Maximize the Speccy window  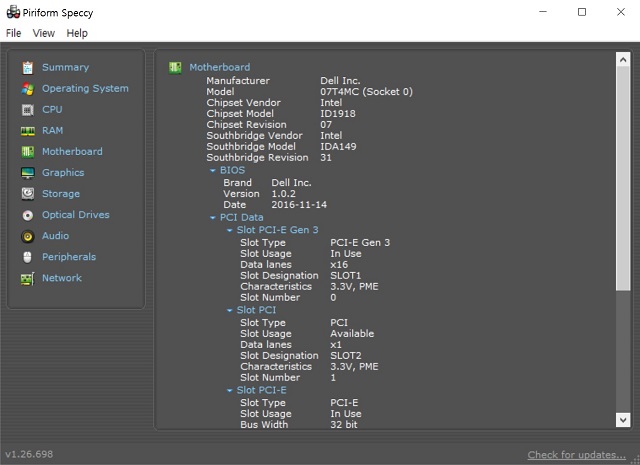tap(582, 12)
